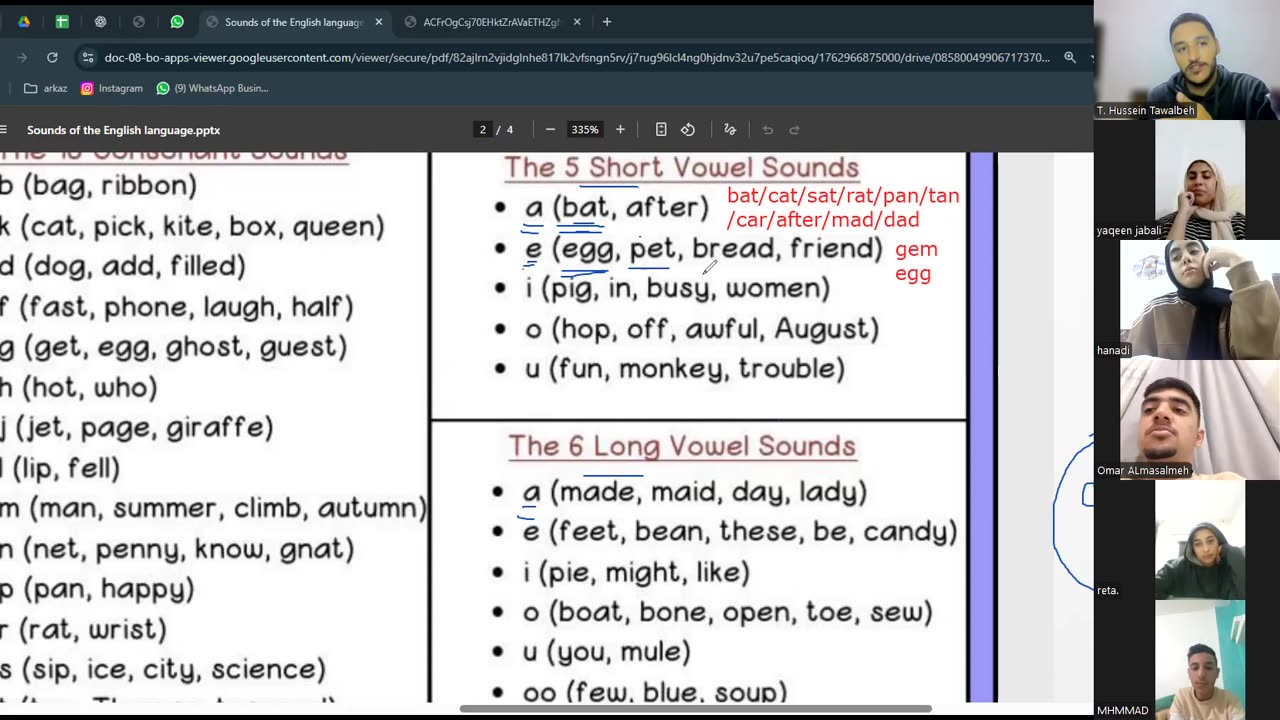Open the globe-icon pinned tab beside WhatsApp
This screenshot has height=720, width=1280.
[139, 22]
